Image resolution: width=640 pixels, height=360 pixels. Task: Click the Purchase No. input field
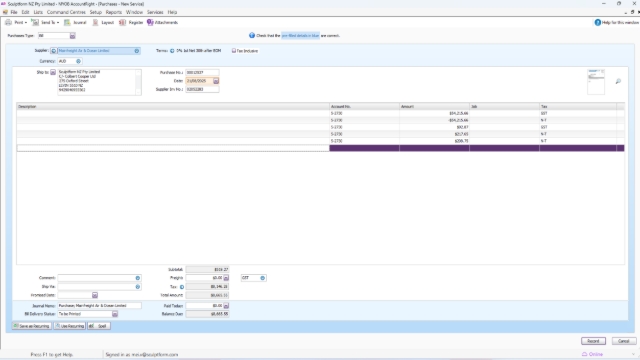202,72
